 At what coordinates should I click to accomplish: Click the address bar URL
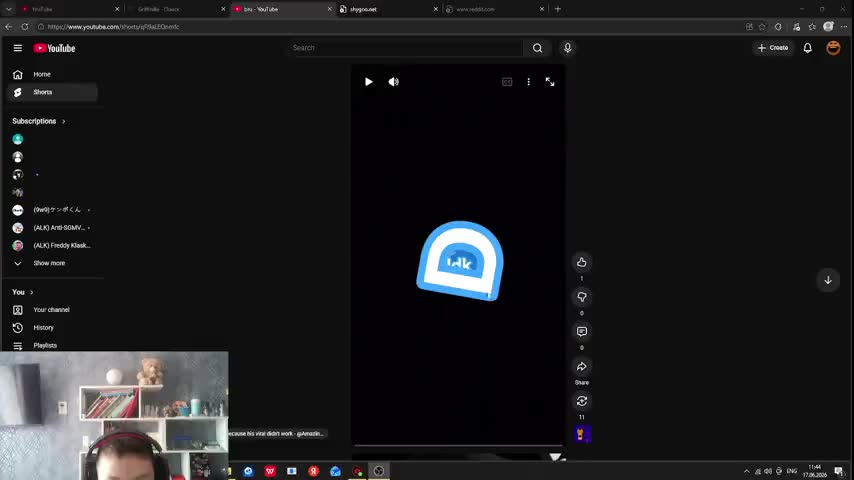113,27
